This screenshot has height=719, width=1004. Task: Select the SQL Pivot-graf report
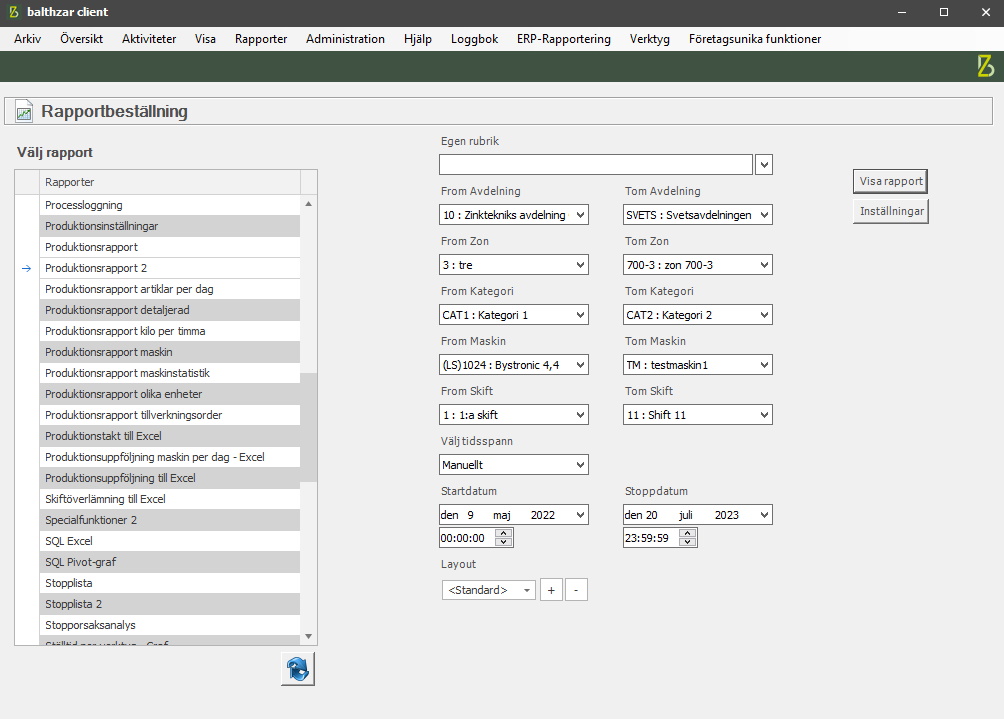coord(170,562)
